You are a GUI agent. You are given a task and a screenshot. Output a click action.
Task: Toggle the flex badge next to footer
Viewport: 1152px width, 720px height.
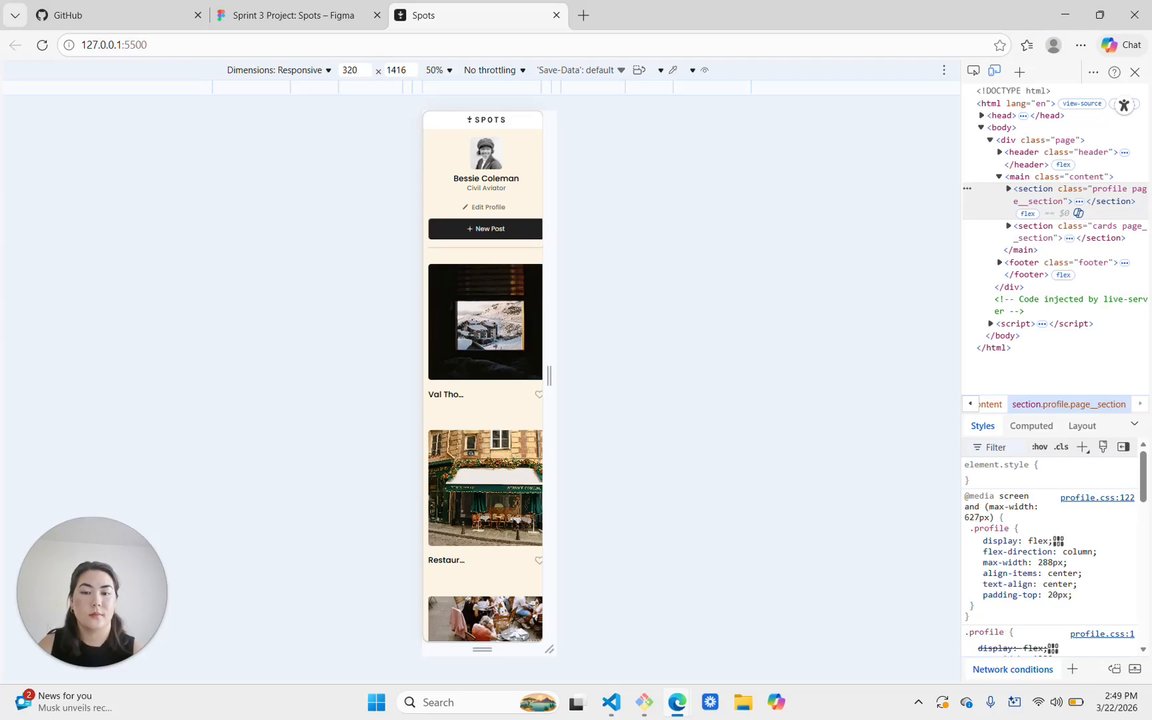click(x=1063, y=275)
